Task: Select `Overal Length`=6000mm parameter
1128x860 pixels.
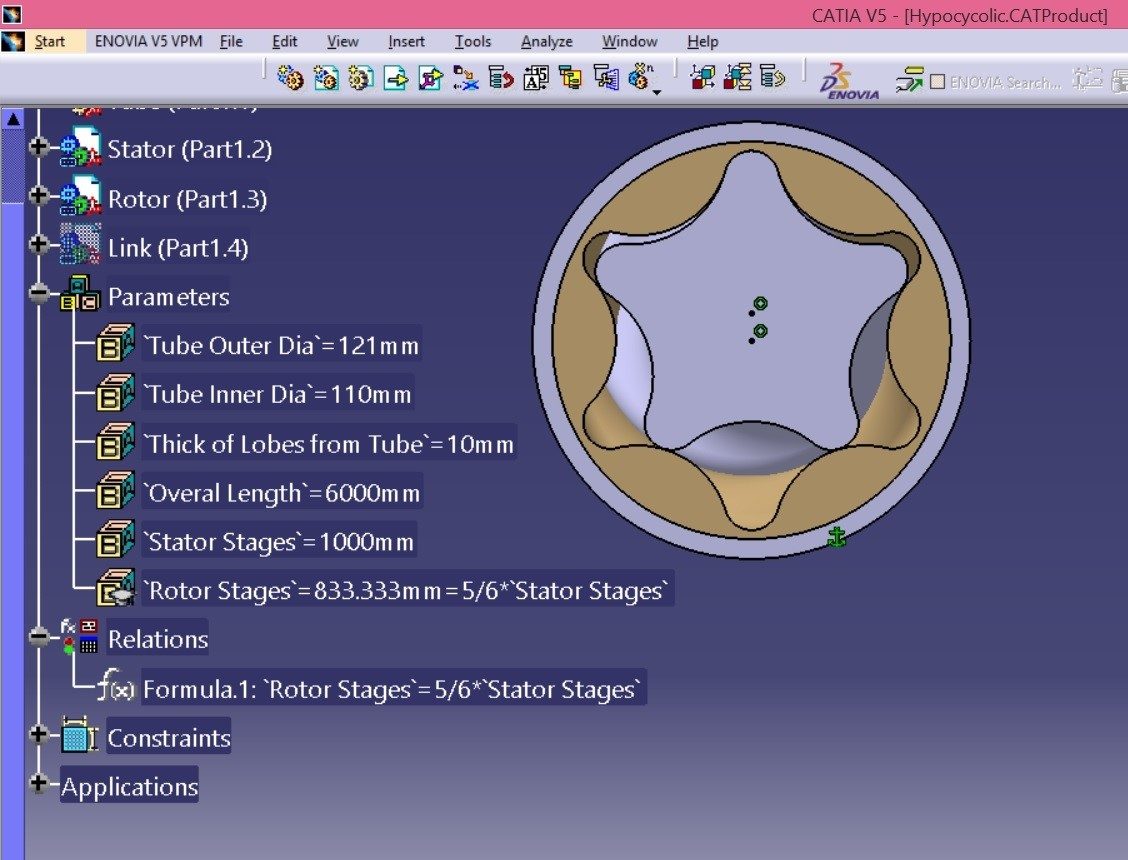Action: coord(281,494)
